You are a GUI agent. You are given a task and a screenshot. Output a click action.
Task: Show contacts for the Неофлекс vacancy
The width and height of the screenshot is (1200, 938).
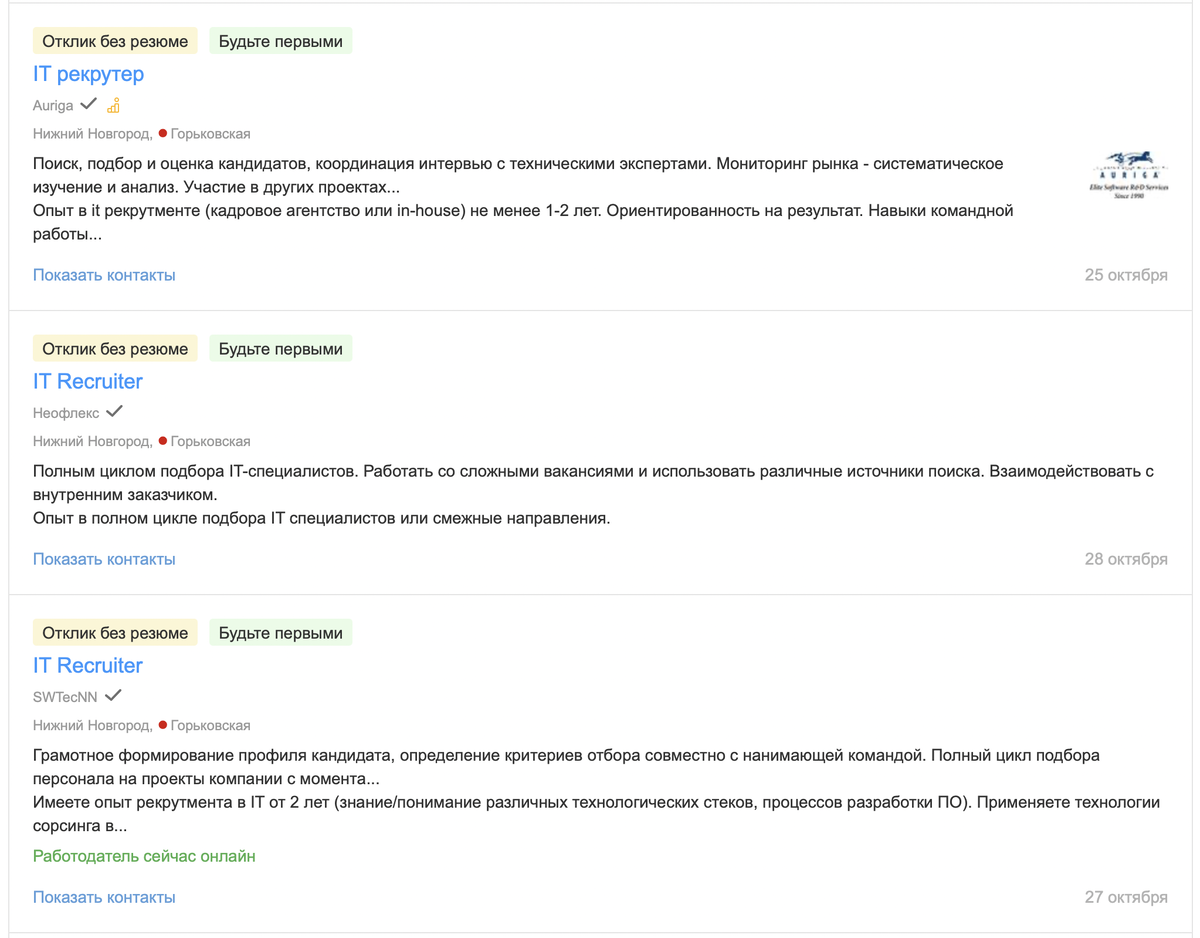pos(104,558)
